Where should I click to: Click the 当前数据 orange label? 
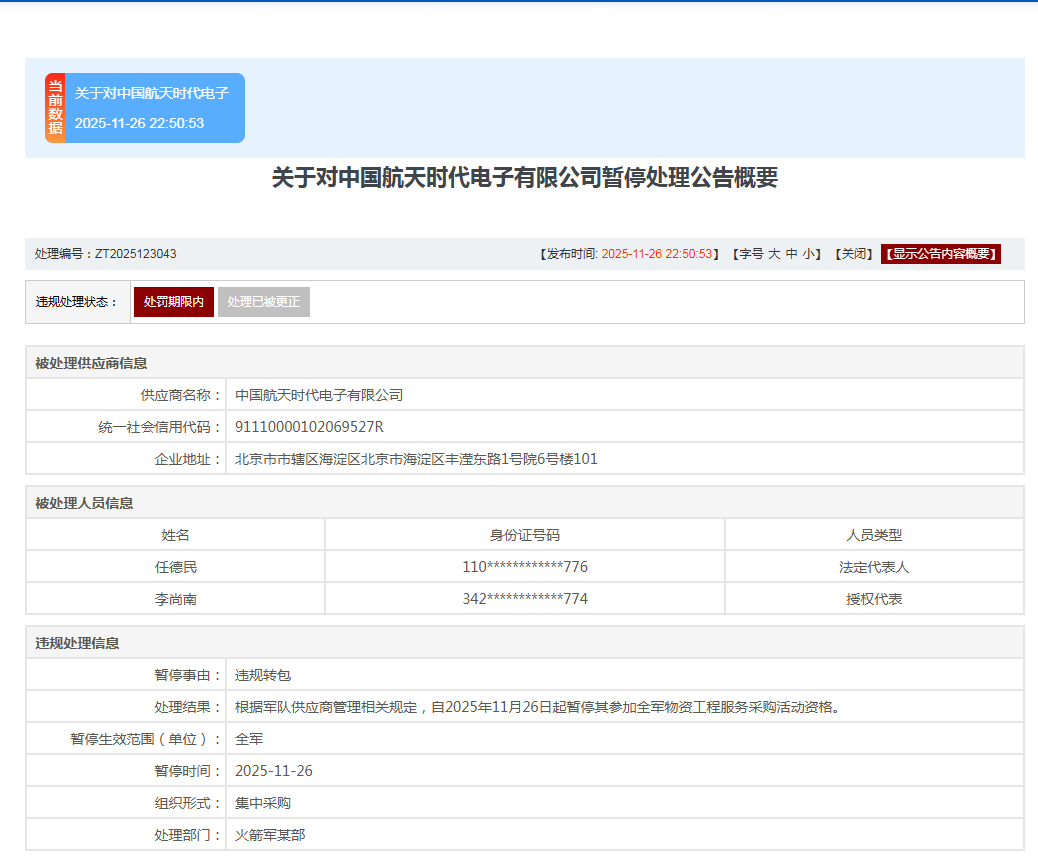tap(55, 108)
